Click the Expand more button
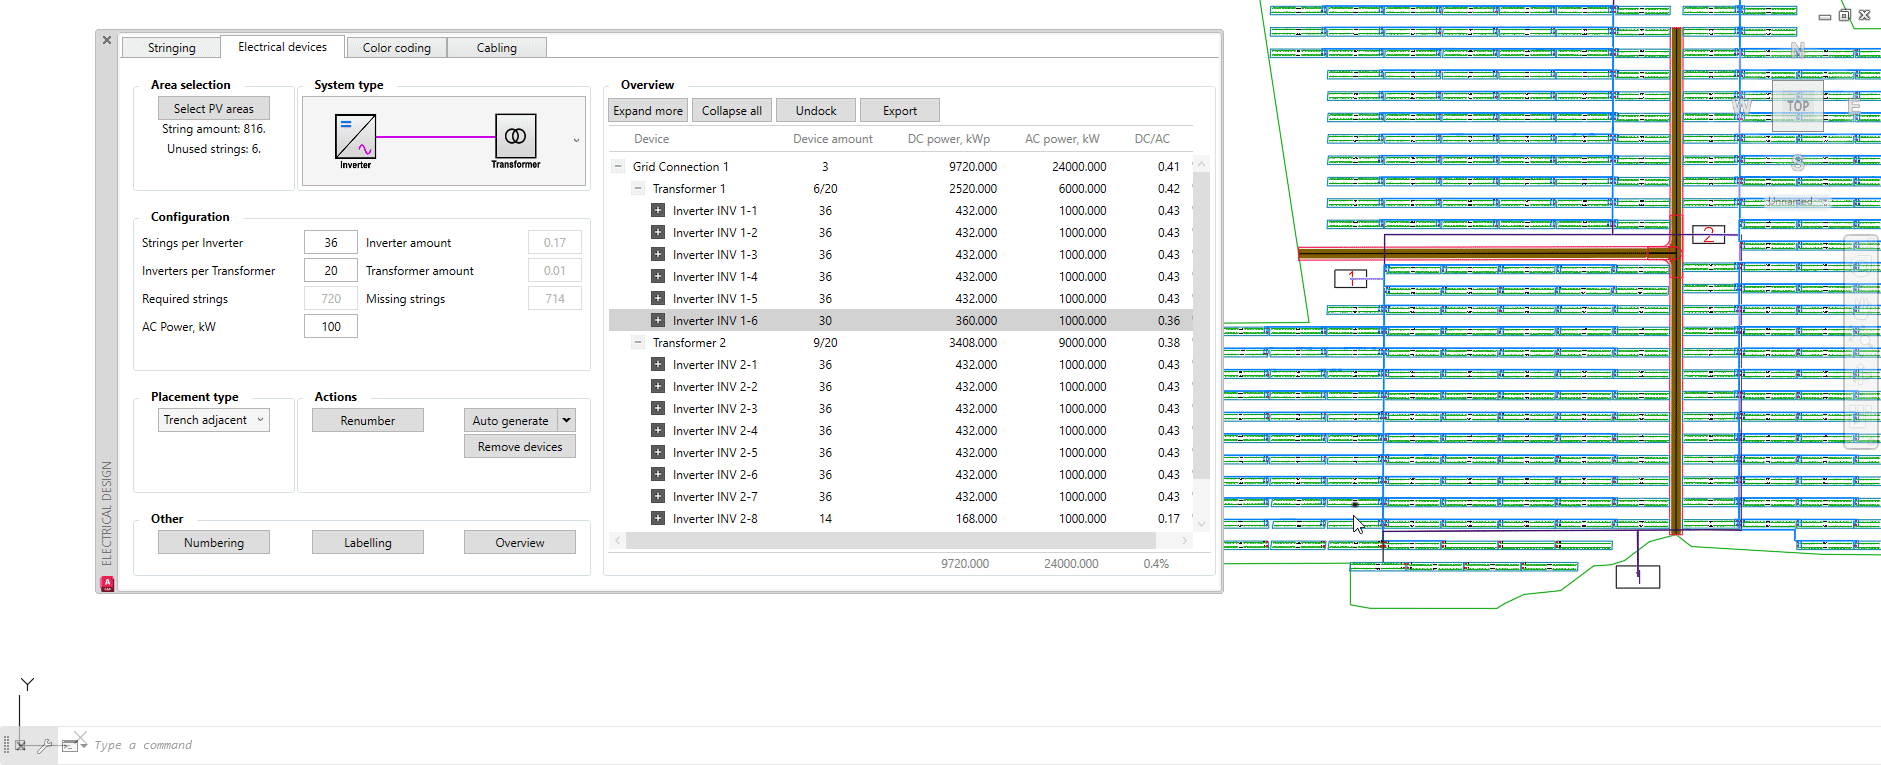The image size is (1881, 765). tap(648, 111)
